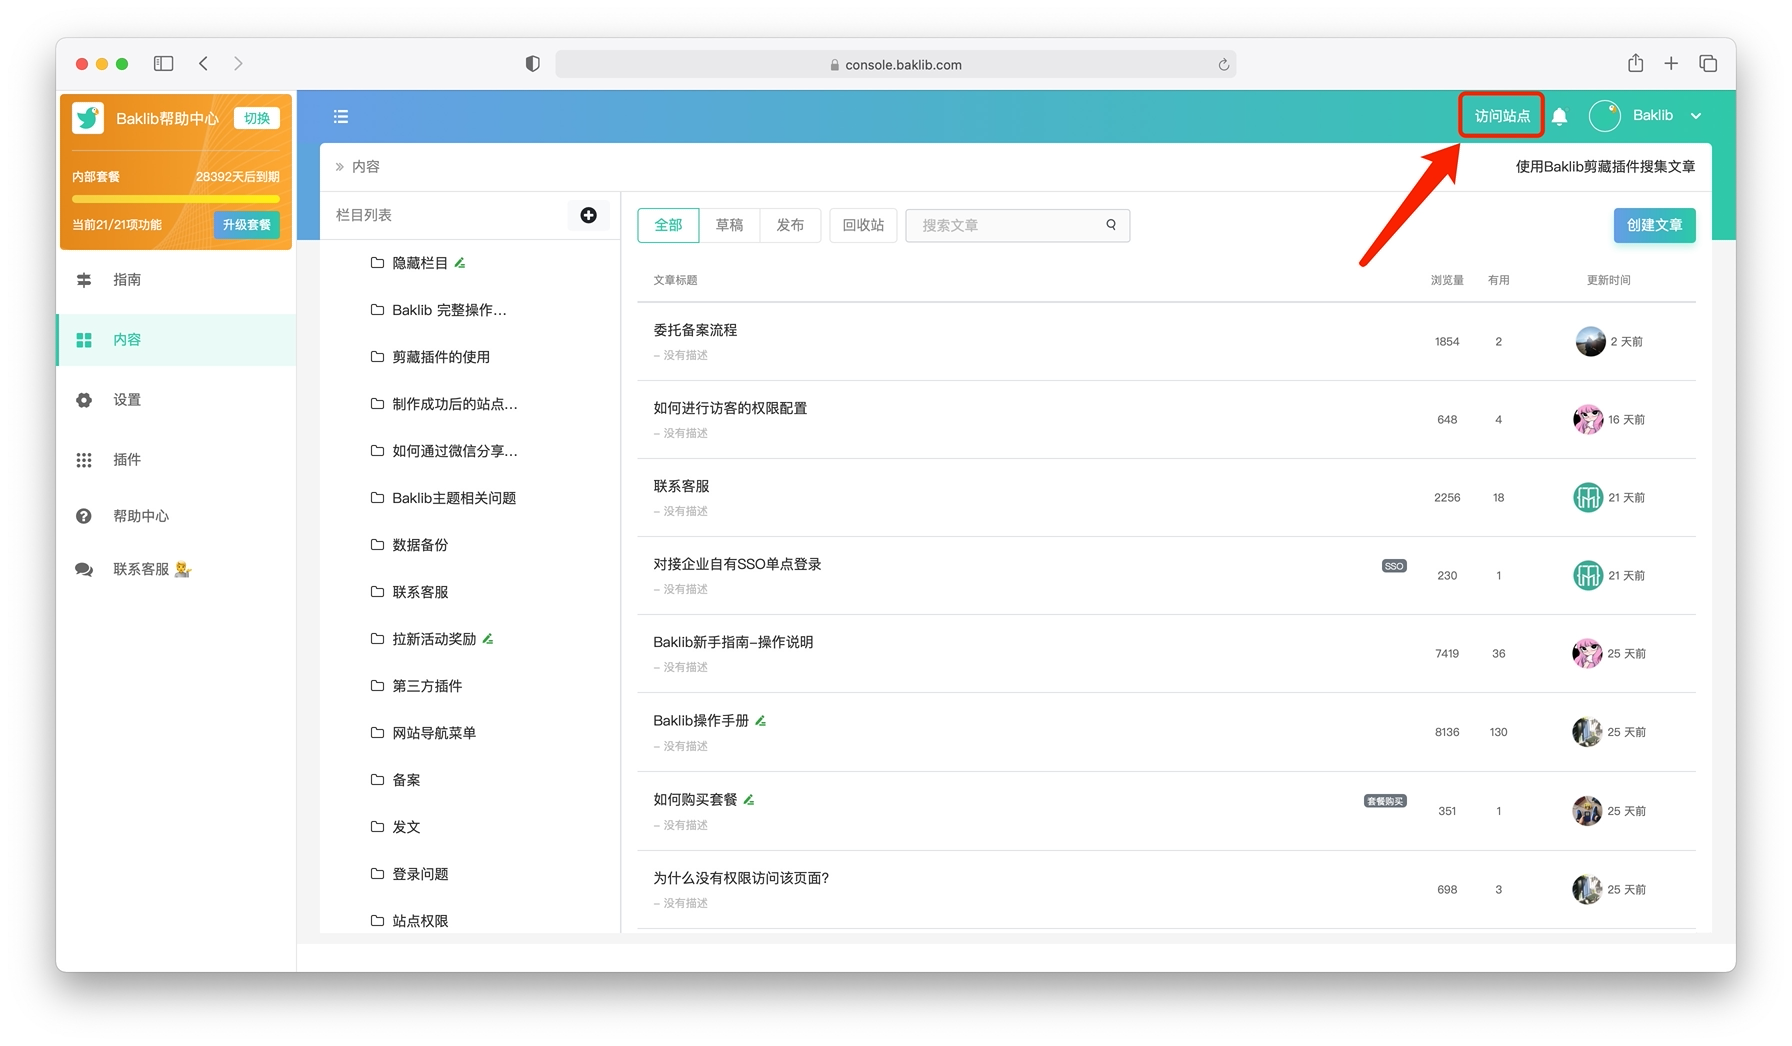Image resolution: width=1792 pixels, height=1046 pixels.
Task: Toggle the top bar list menu icon
Action: [x=341, y=117]
